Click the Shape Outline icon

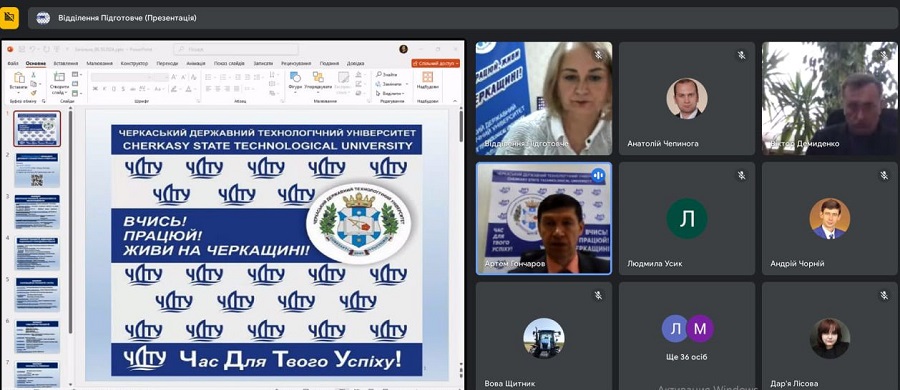pos(358,84)
